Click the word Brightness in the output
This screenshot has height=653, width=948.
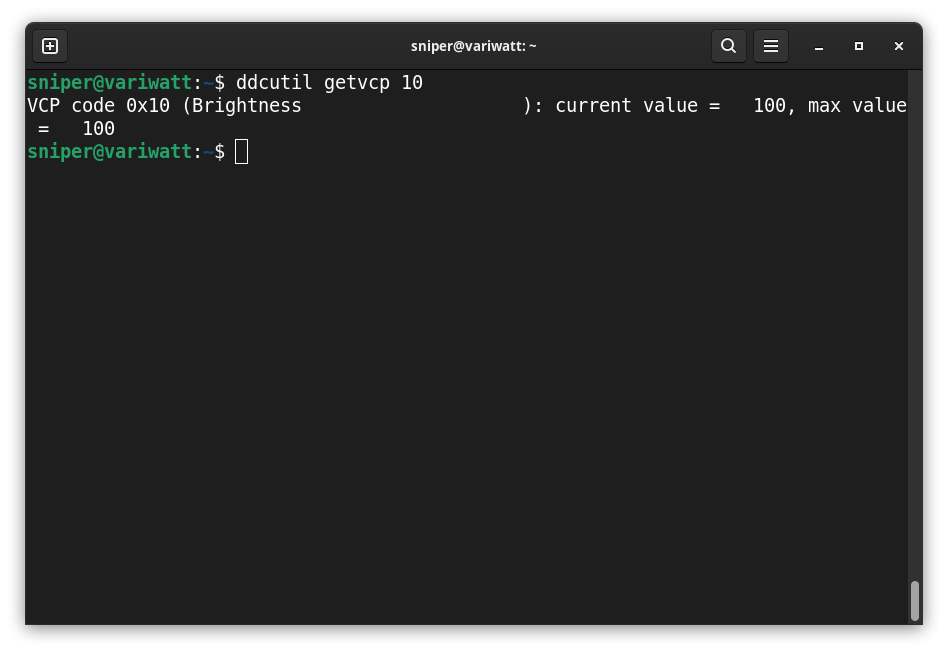tap(247, 106)
